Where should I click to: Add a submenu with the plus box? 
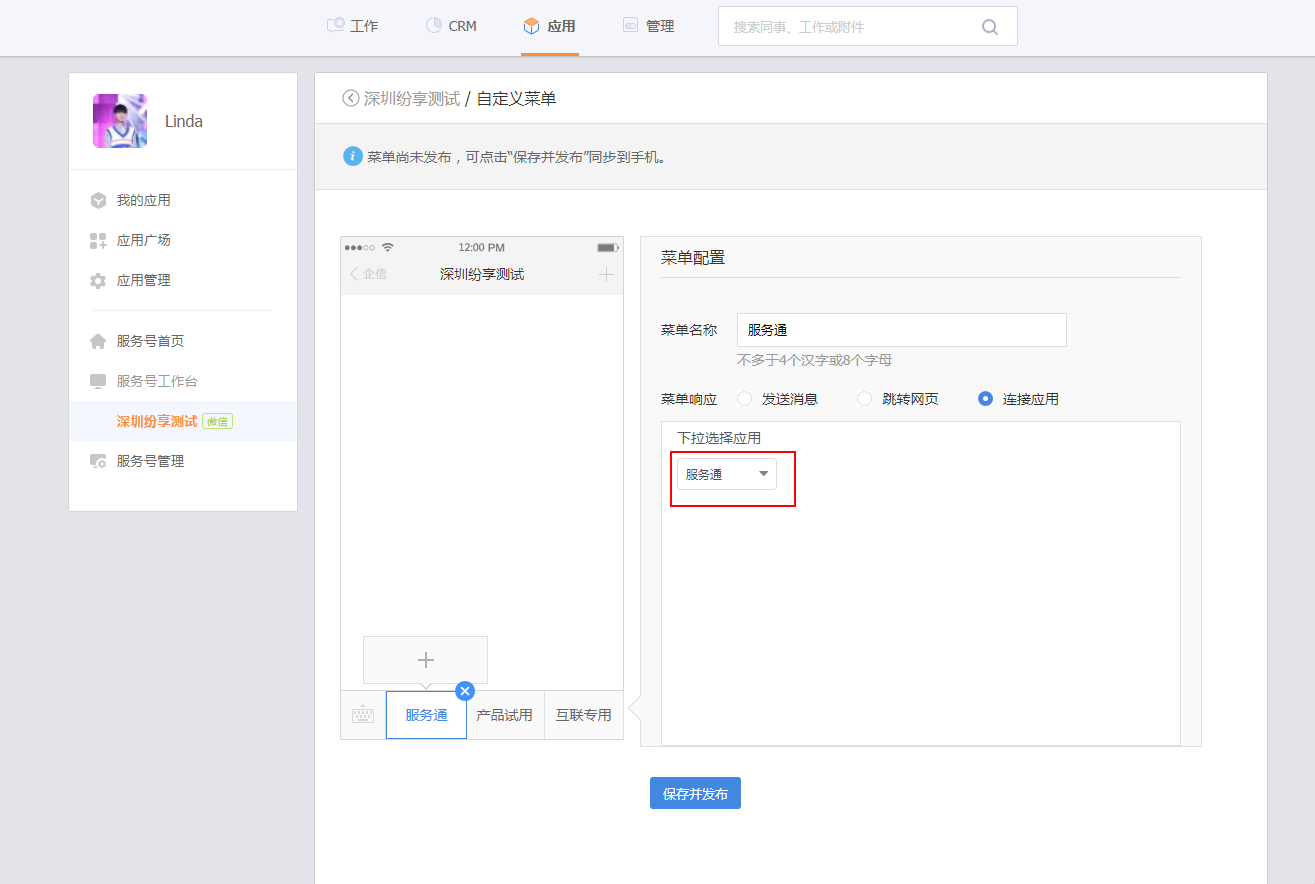[425, 660]
